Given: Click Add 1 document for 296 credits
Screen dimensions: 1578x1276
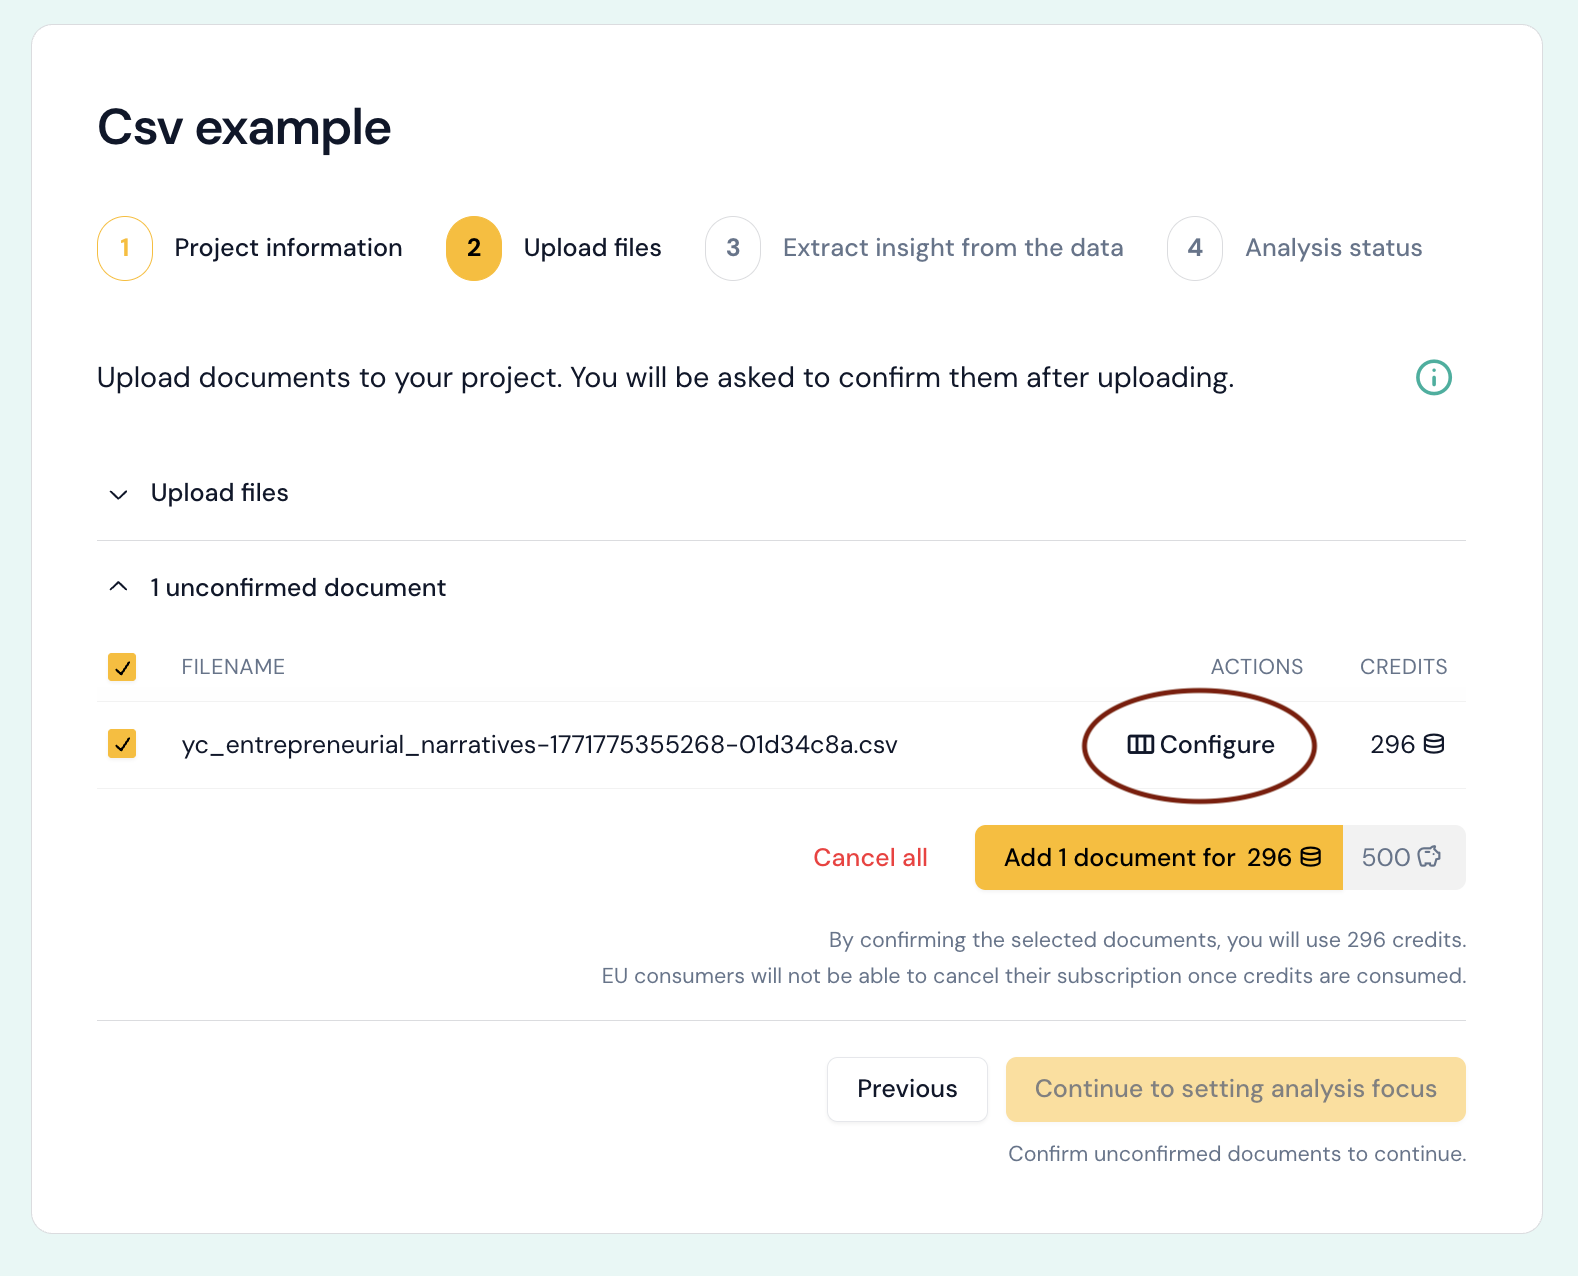Looking at the screenshot, I should 1157,857.
